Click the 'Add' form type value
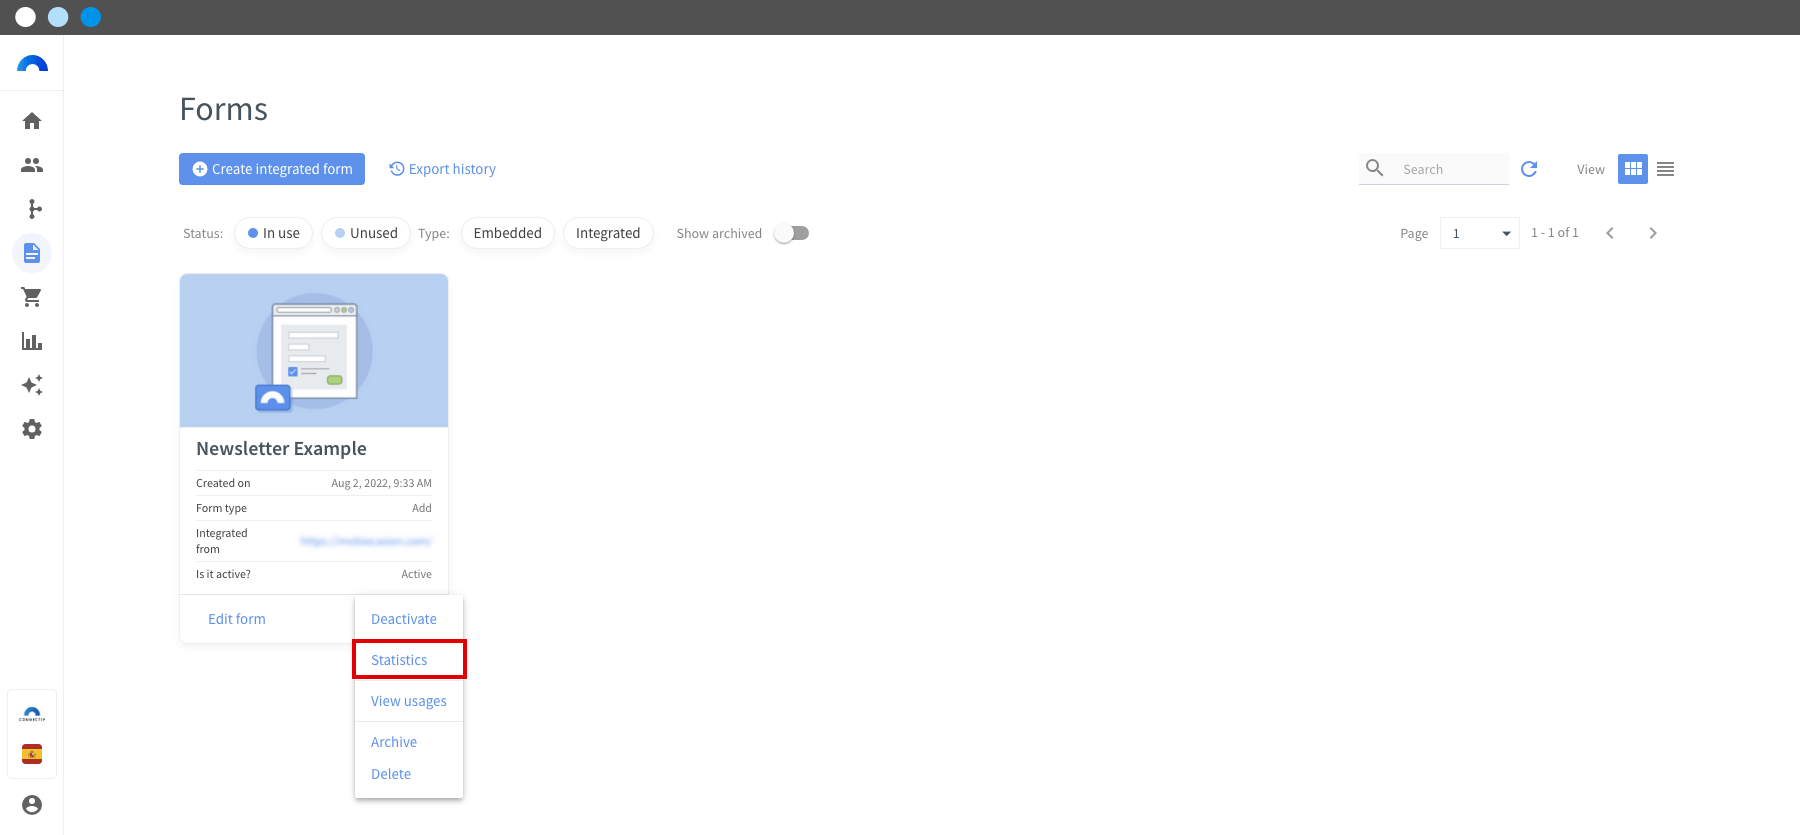The image size is (1800, 835). point(422,508)
